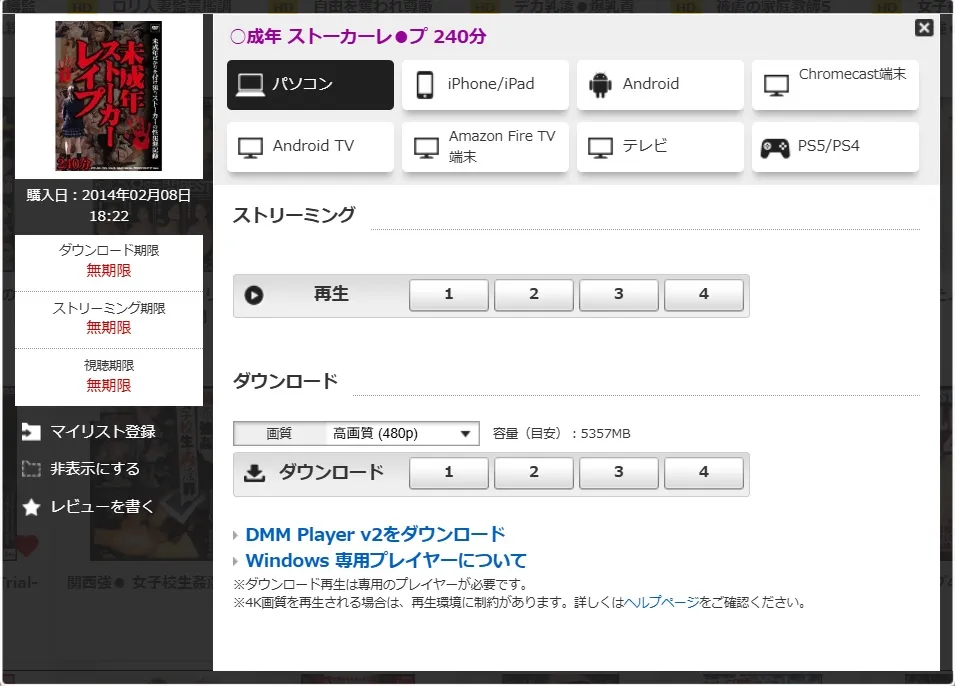Click the ストリーミング section heading
The height and width of the screenshot is (686, 955).
click(x=294, y=215)
